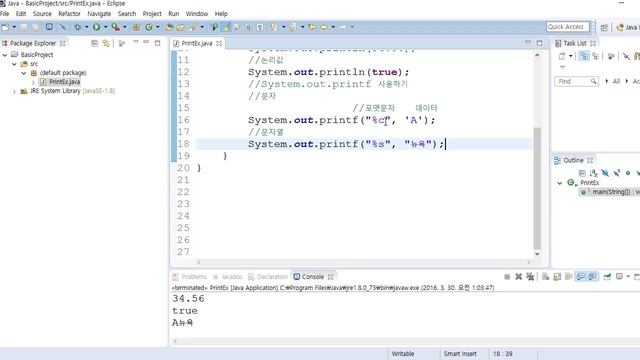This screenshot has width=640, height=360.
Task: Switch to the Problems tab
Action: (190, 277)
